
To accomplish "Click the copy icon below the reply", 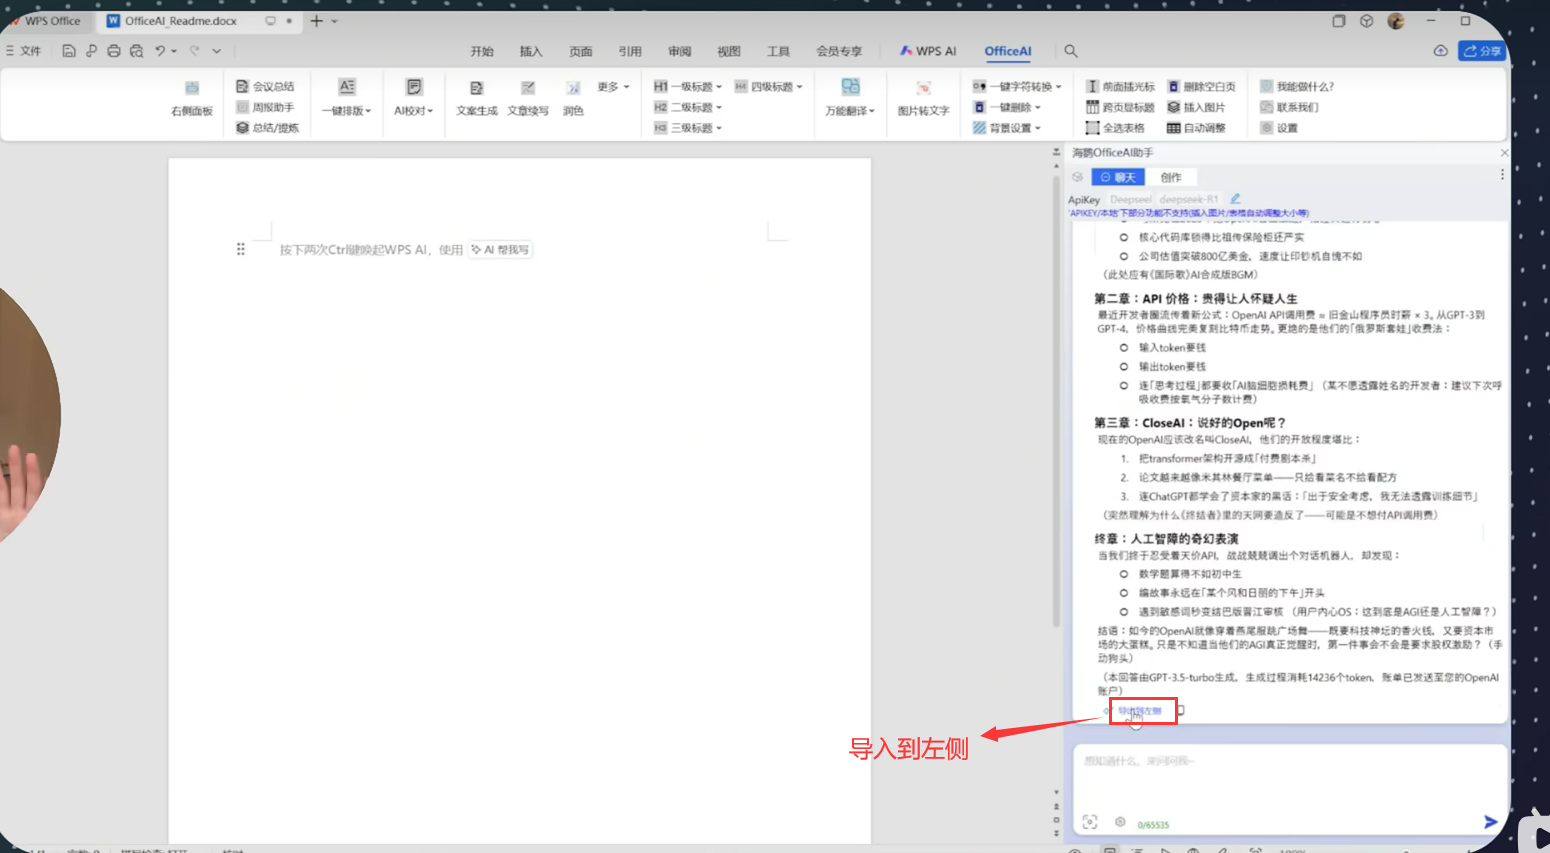I will 1181,711.
